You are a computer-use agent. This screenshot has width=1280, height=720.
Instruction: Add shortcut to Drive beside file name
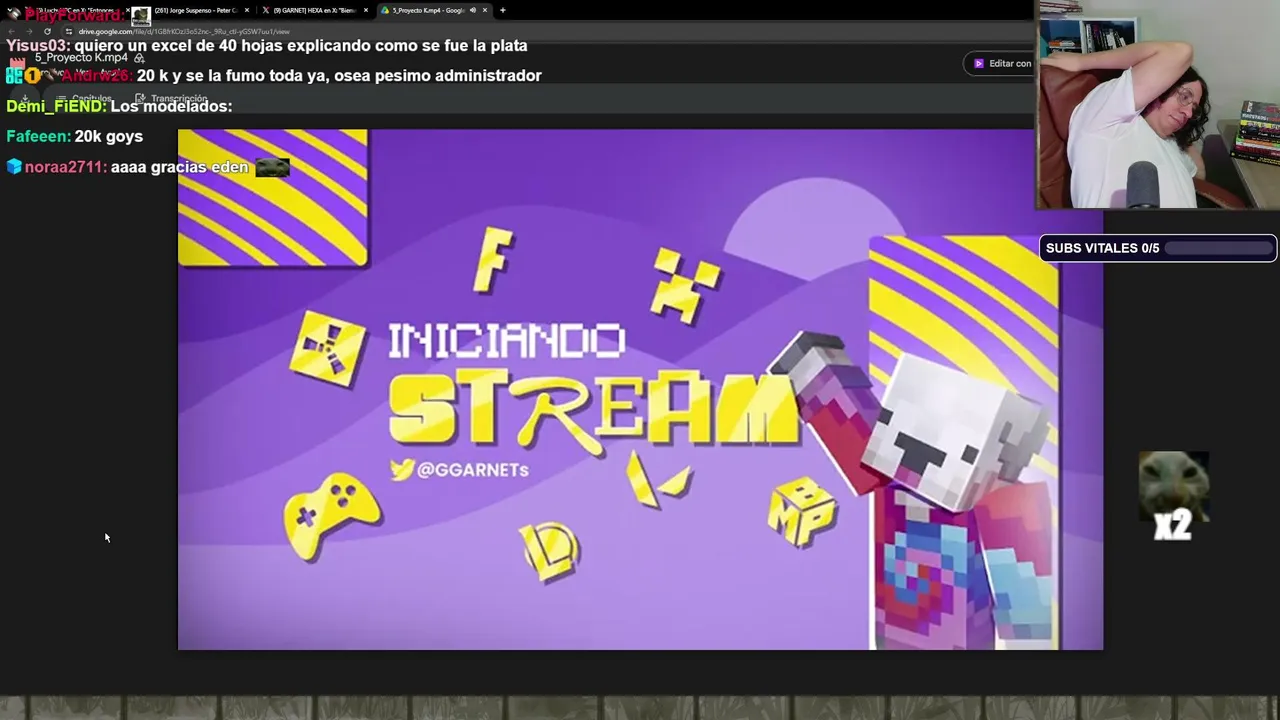point(139,58)
